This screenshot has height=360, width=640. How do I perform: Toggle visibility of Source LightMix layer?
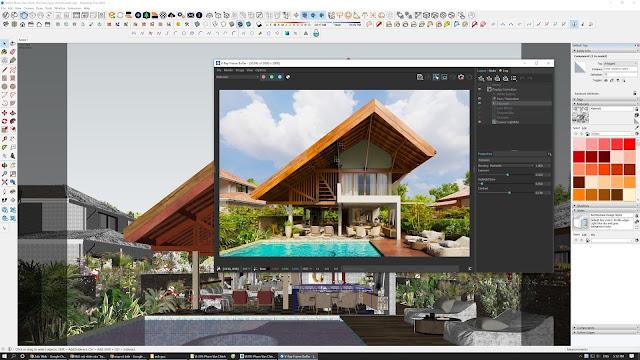[x=480, y=122]
